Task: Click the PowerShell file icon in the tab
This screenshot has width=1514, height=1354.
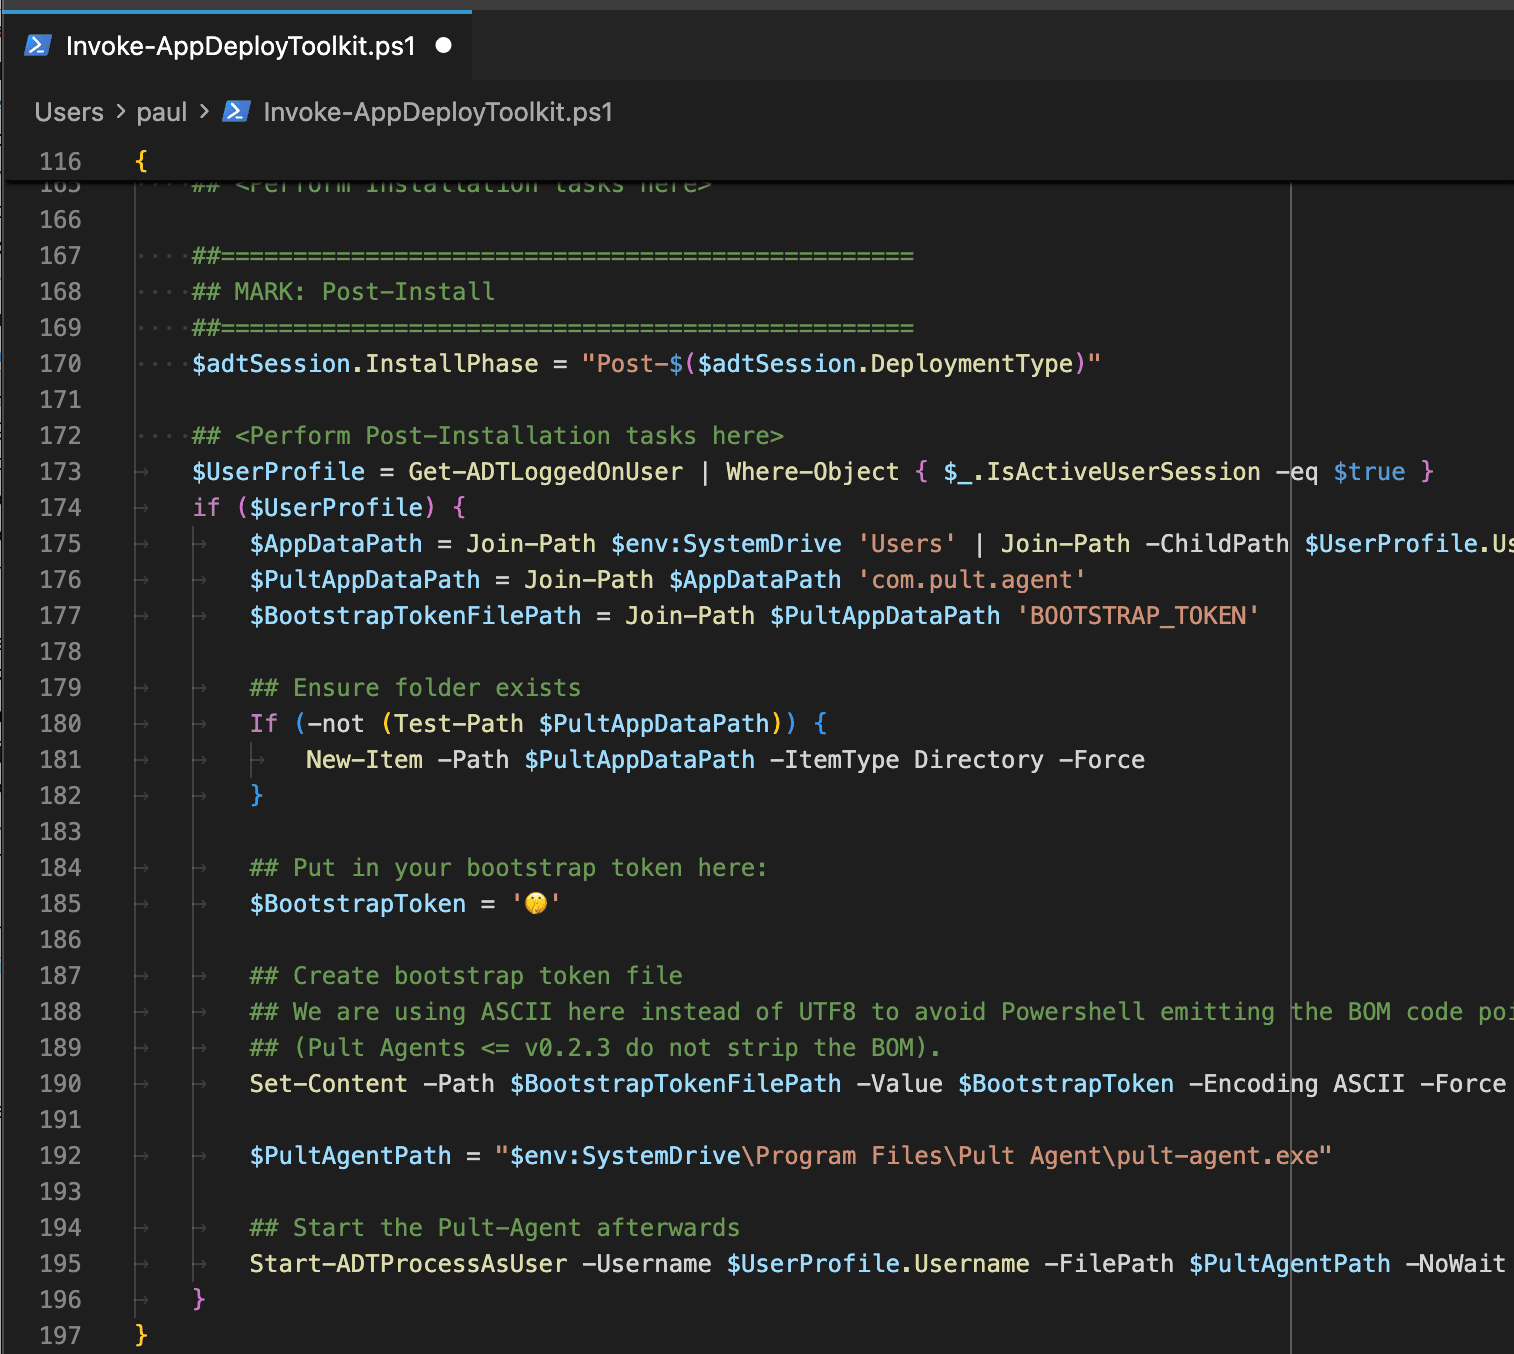Action: 38,46
